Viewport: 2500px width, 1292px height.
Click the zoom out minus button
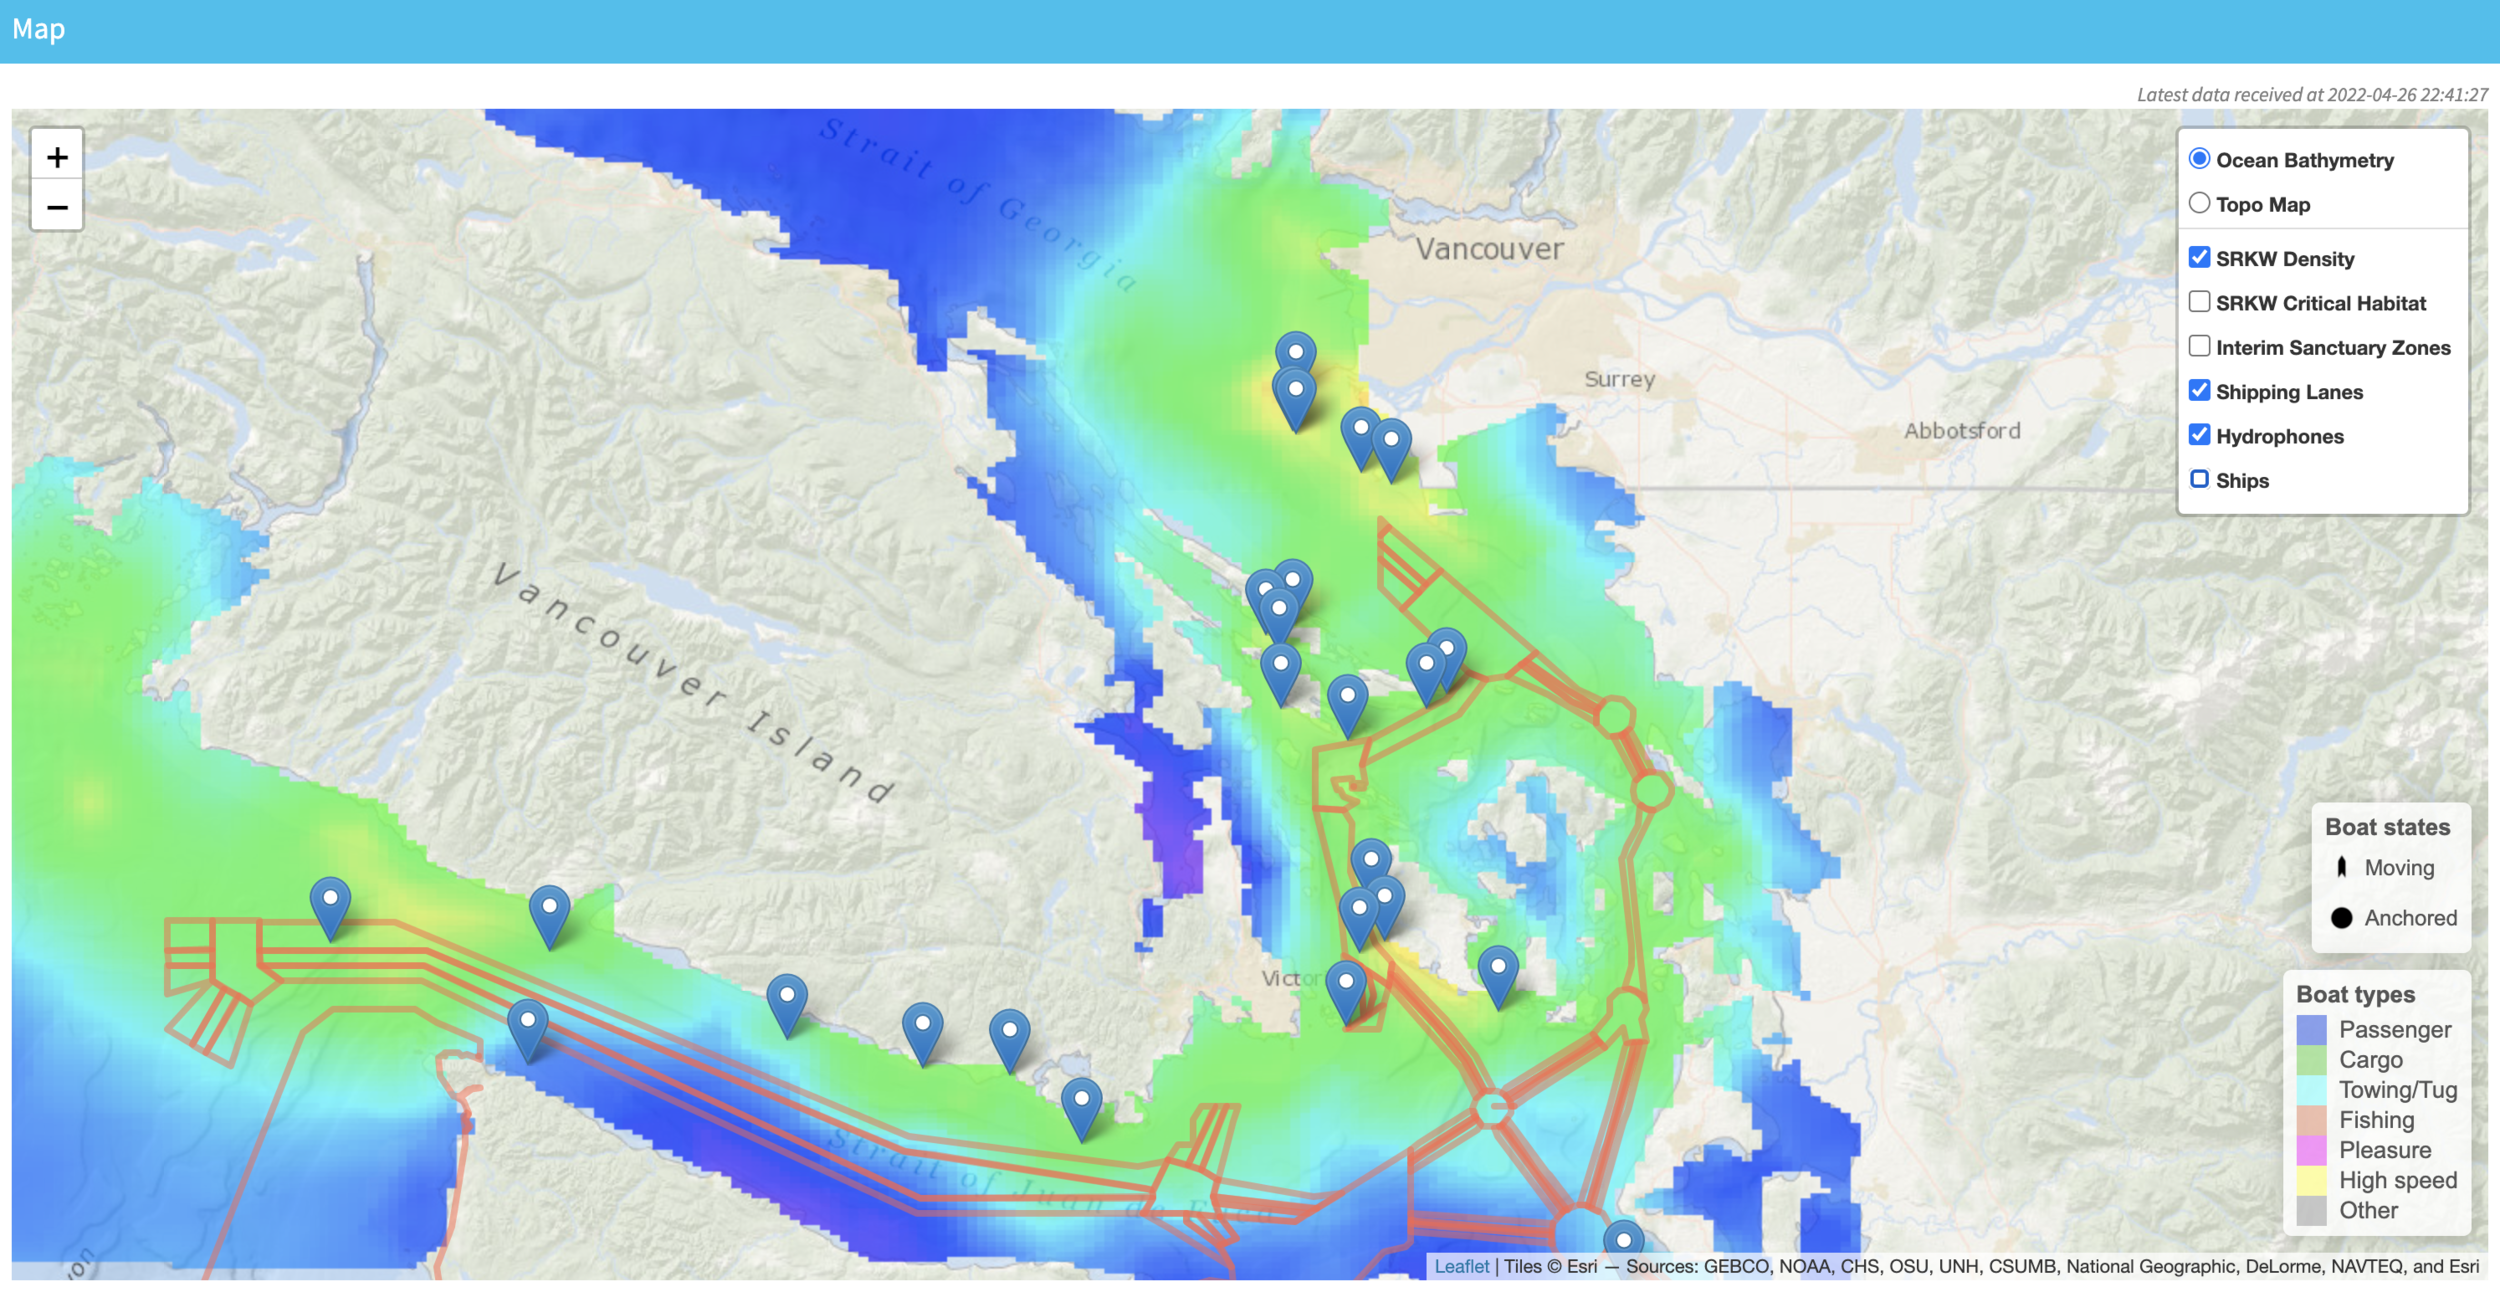57,207
